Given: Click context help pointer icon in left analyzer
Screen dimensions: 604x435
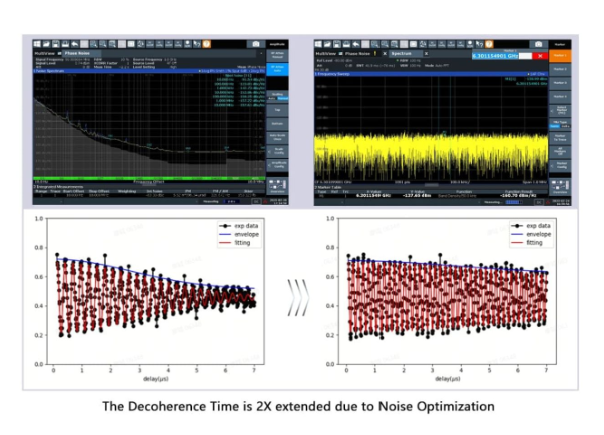Looking at the screenshot, I should 197,44.
